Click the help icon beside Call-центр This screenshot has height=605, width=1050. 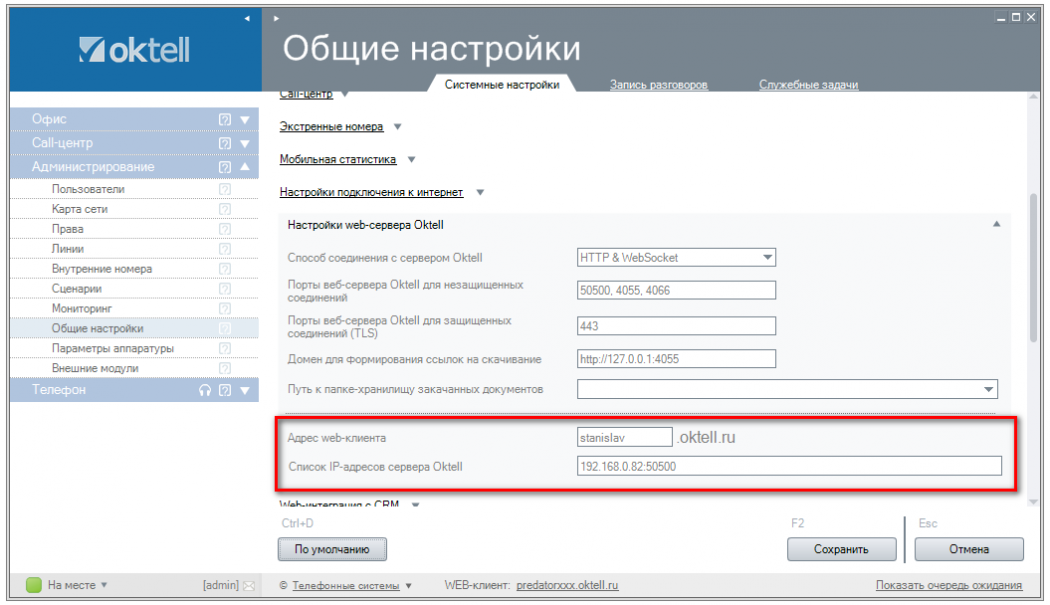(225, 143)
